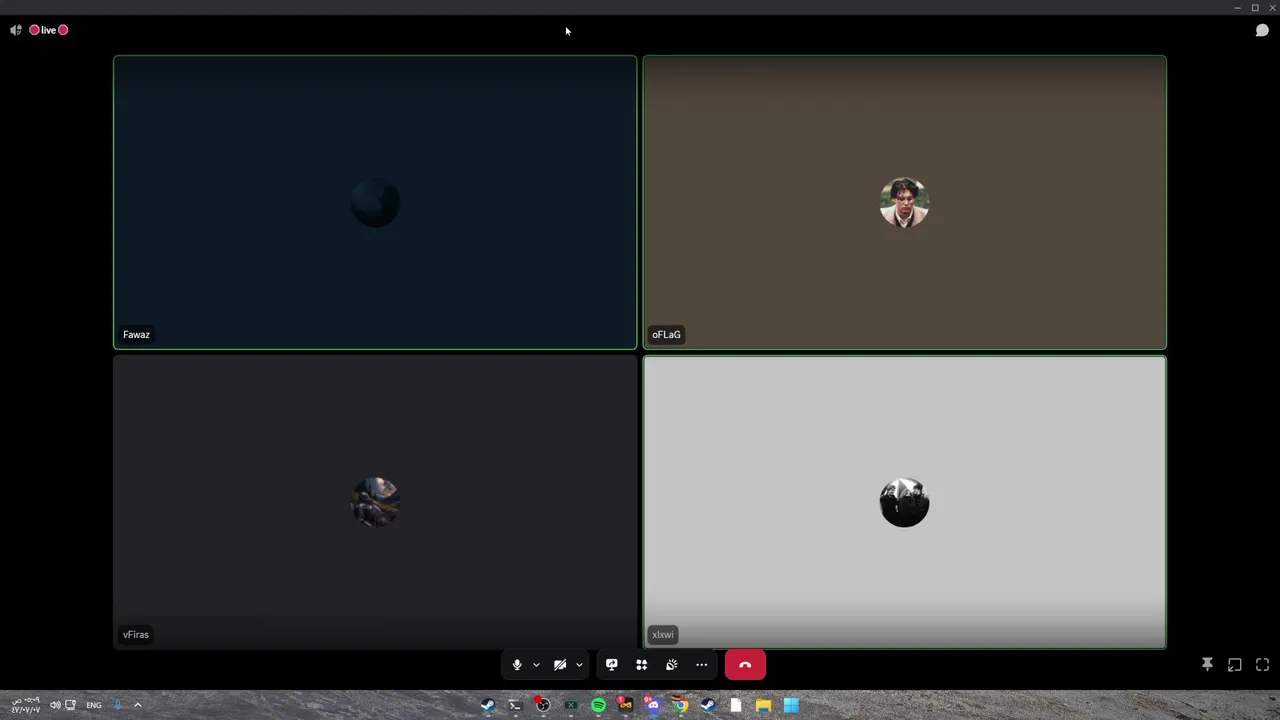
Task: Select xlxwi's video tile avatar
Action: [x=904, y=502]
